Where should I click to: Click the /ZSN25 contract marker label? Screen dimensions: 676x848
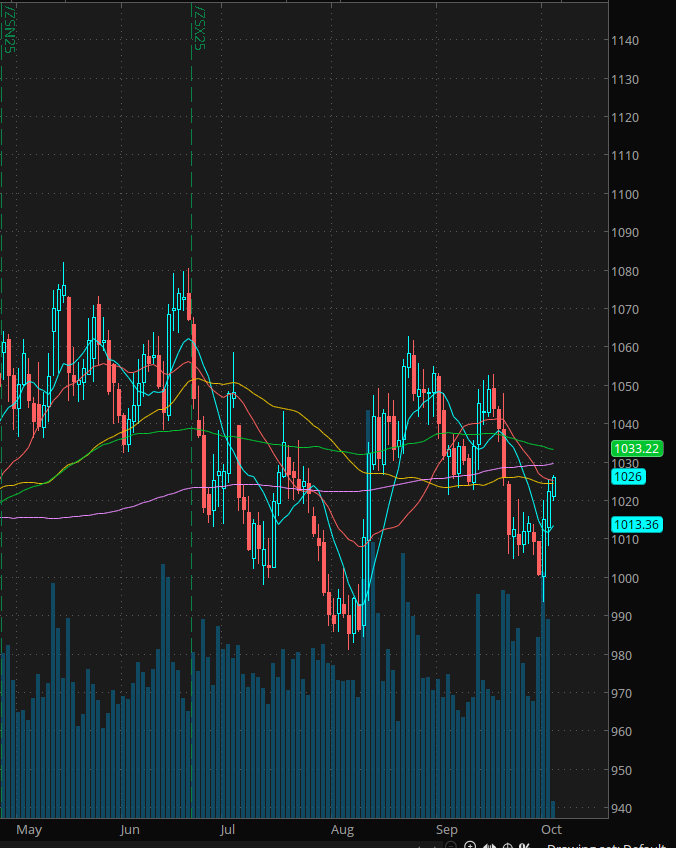[x=9, y=29]
